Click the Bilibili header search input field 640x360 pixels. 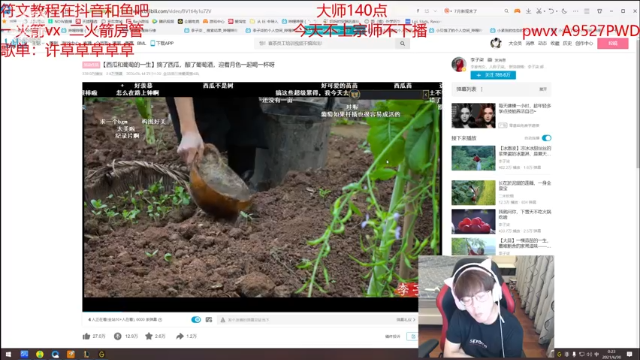click(326, 43)
